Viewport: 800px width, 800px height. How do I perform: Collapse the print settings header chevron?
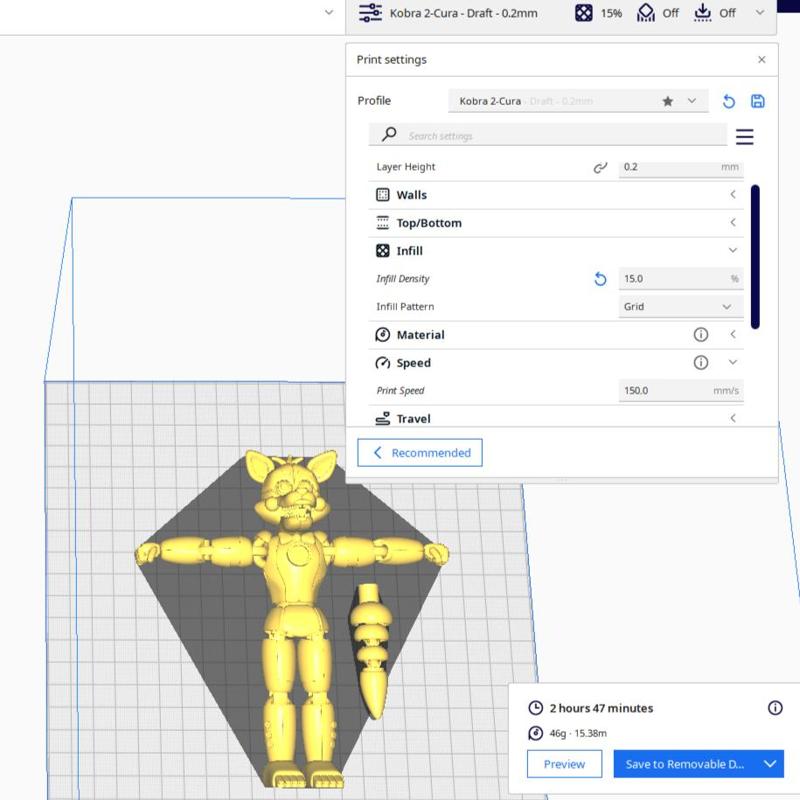[760, 13]
